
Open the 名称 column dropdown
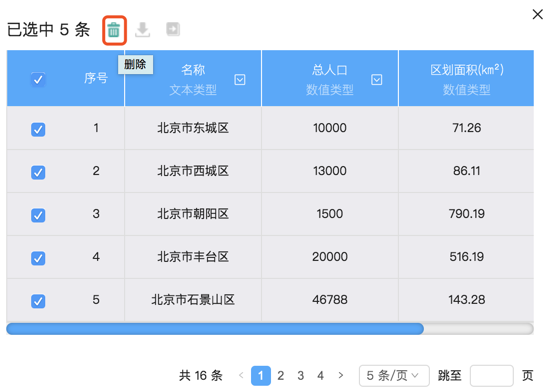click(240, 80)
